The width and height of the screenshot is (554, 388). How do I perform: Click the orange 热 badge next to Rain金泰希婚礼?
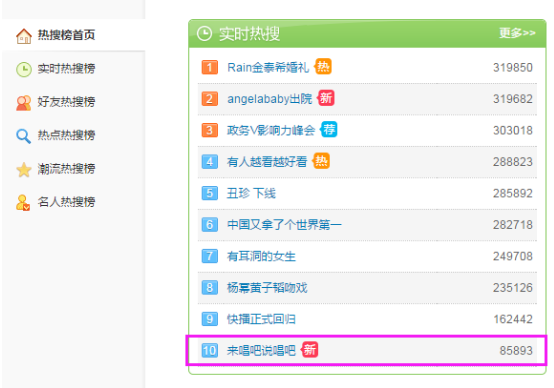pyautogui.click(x=323, y=66)
